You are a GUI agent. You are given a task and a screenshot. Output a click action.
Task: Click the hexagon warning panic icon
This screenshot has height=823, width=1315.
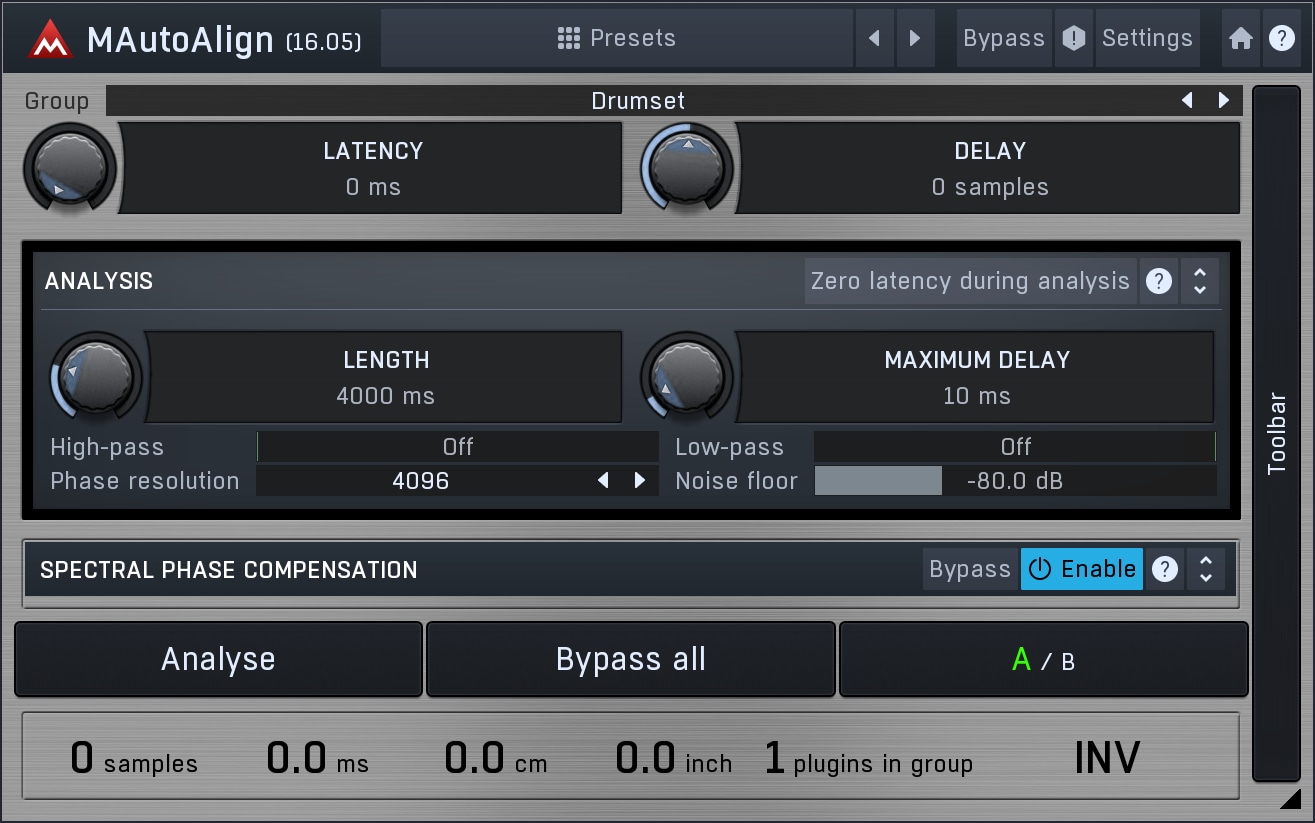tap(1074, 38)
